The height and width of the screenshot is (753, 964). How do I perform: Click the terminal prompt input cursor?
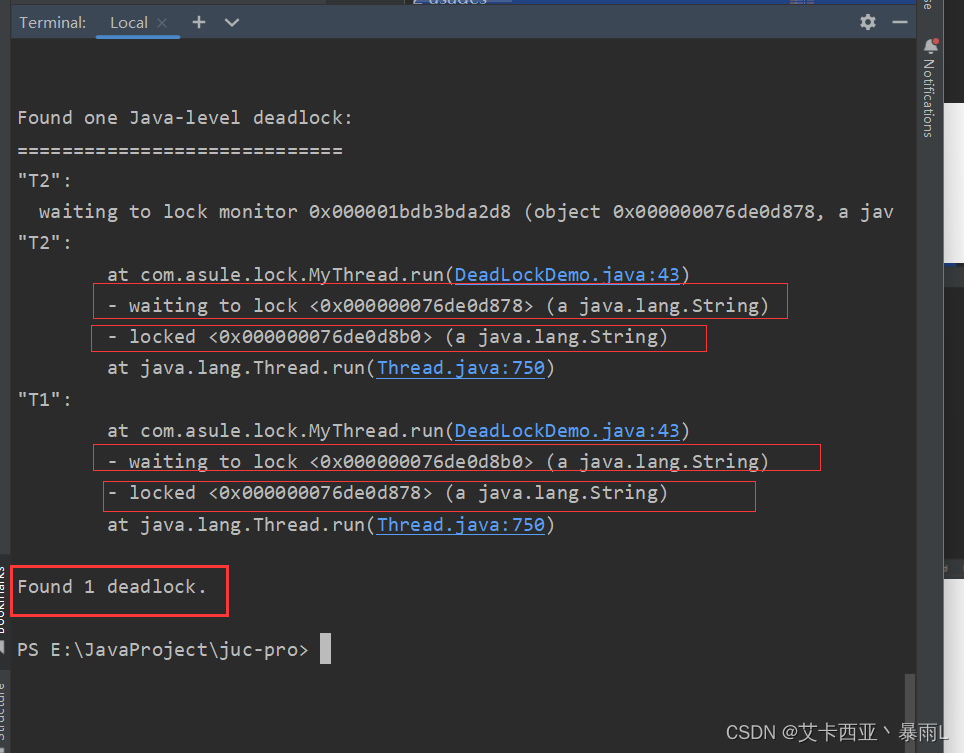(325, 649)
